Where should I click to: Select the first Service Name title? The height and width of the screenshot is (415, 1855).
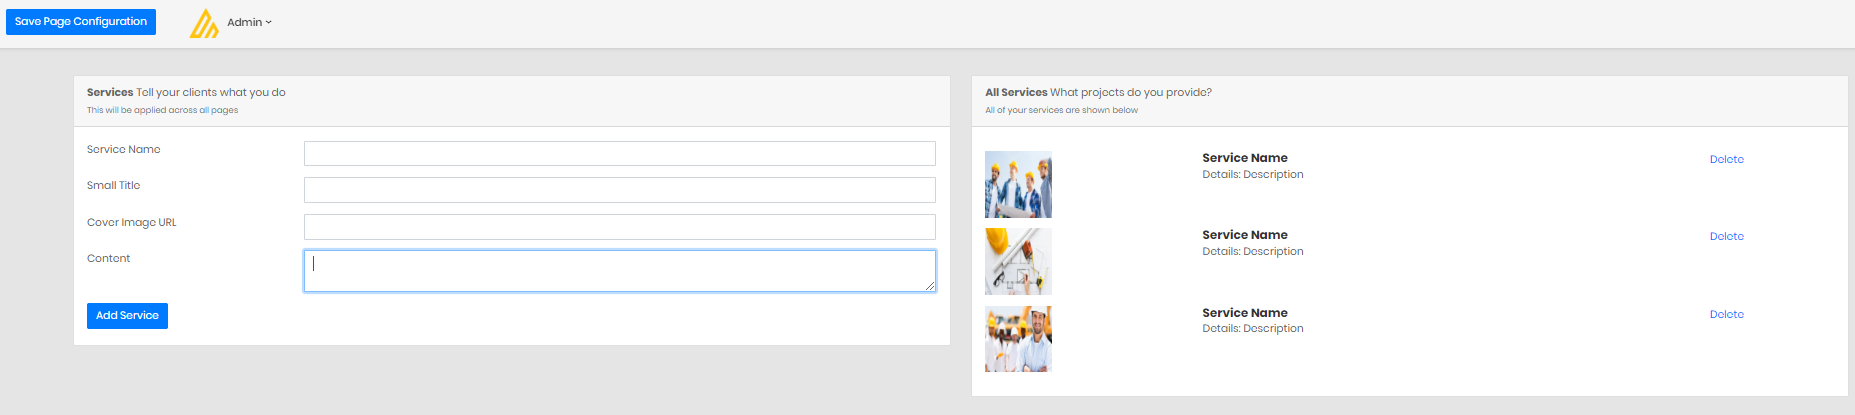[x=1244, y=158]
